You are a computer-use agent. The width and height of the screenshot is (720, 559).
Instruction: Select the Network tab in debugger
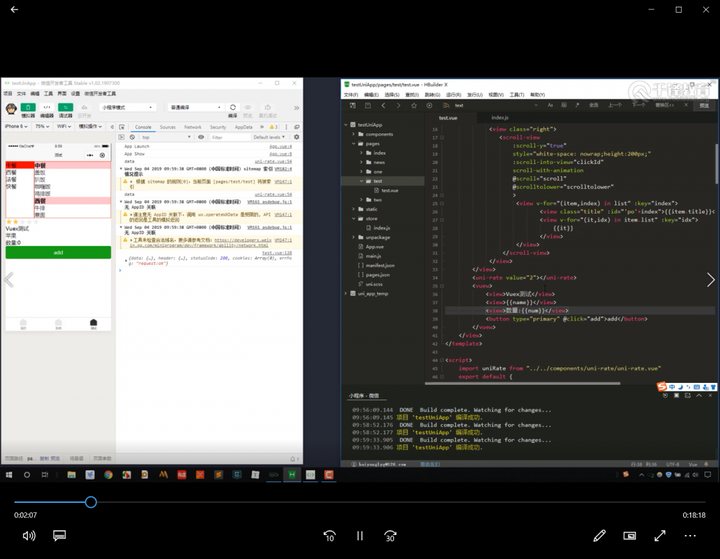tap(192, 127)
